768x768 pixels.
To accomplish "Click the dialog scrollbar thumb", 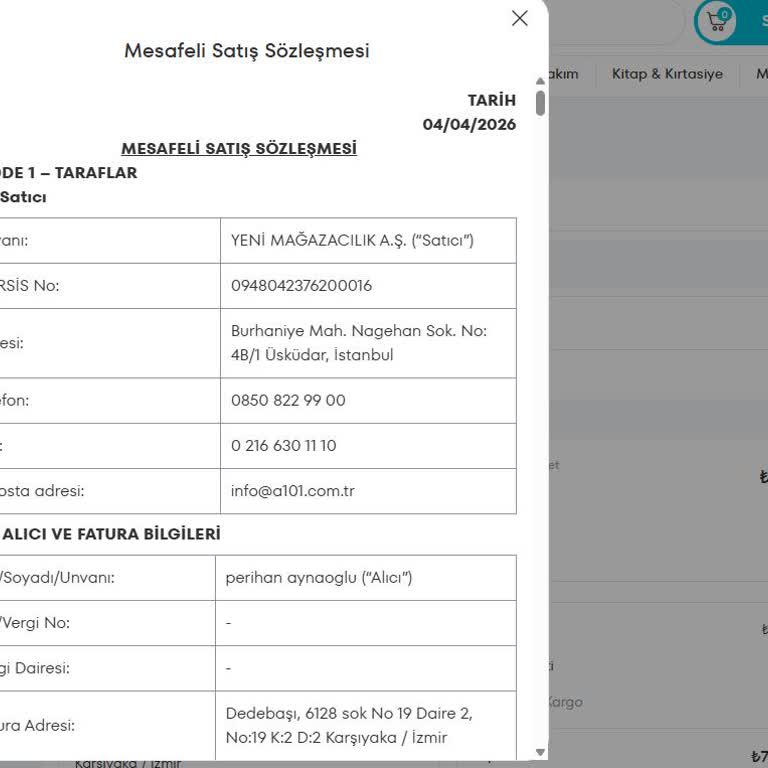I will (x=540, y=103).
